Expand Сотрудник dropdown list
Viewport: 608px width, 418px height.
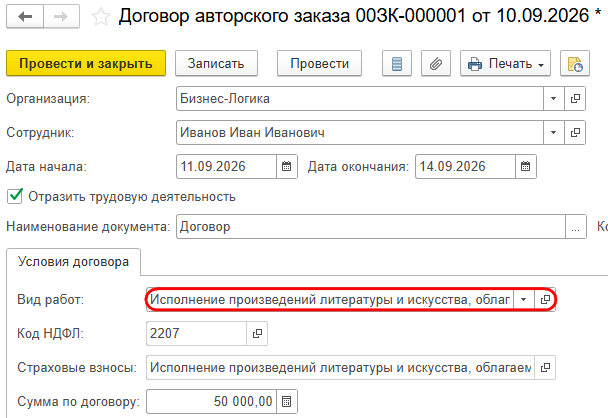coord(553,133)
